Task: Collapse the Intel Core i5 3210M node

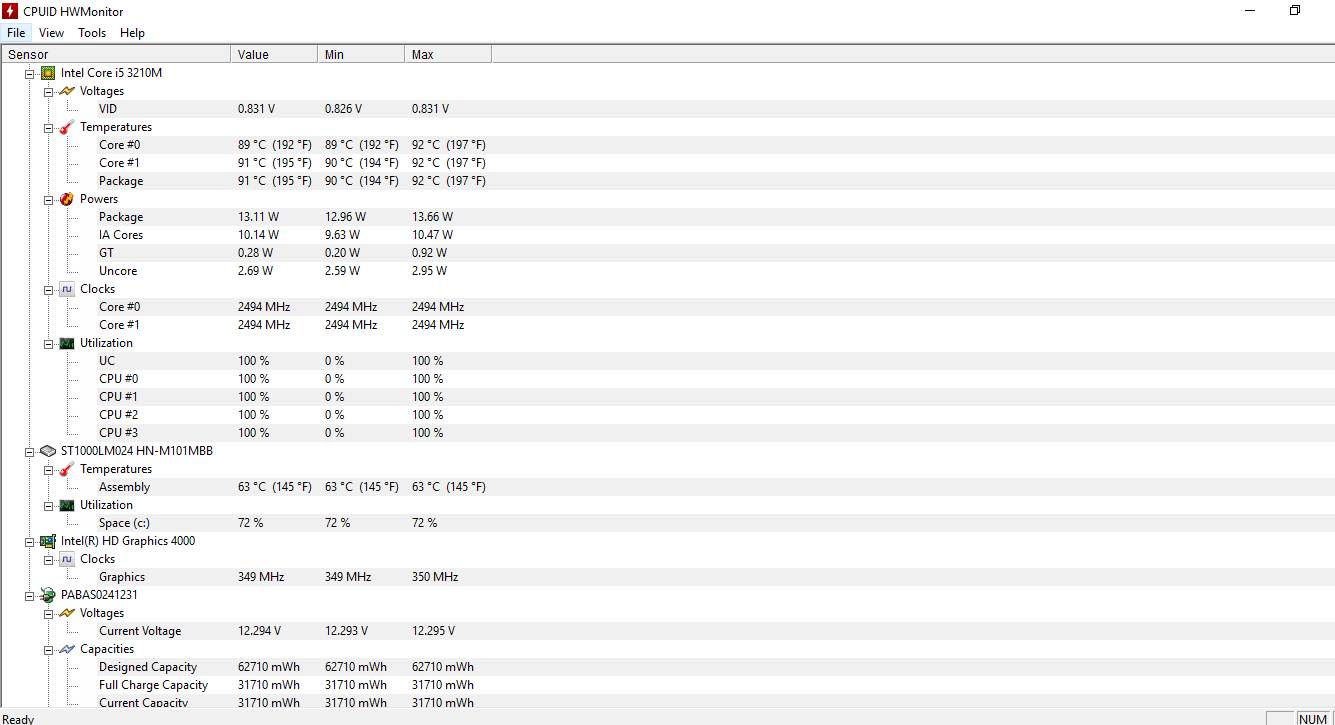Action: point(30,73)
